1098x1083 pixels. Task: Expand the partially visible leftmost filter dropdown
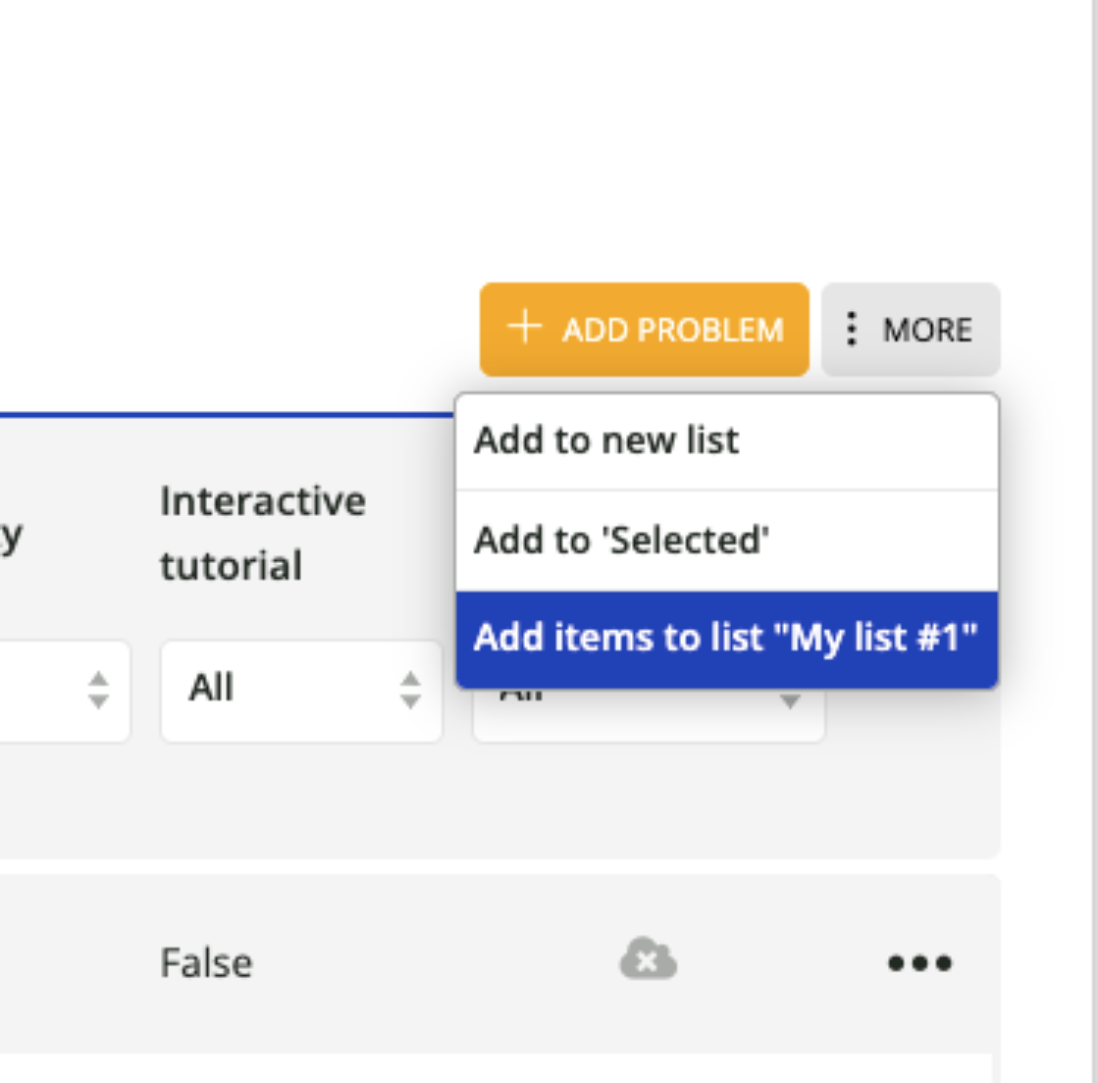(64, 691)
